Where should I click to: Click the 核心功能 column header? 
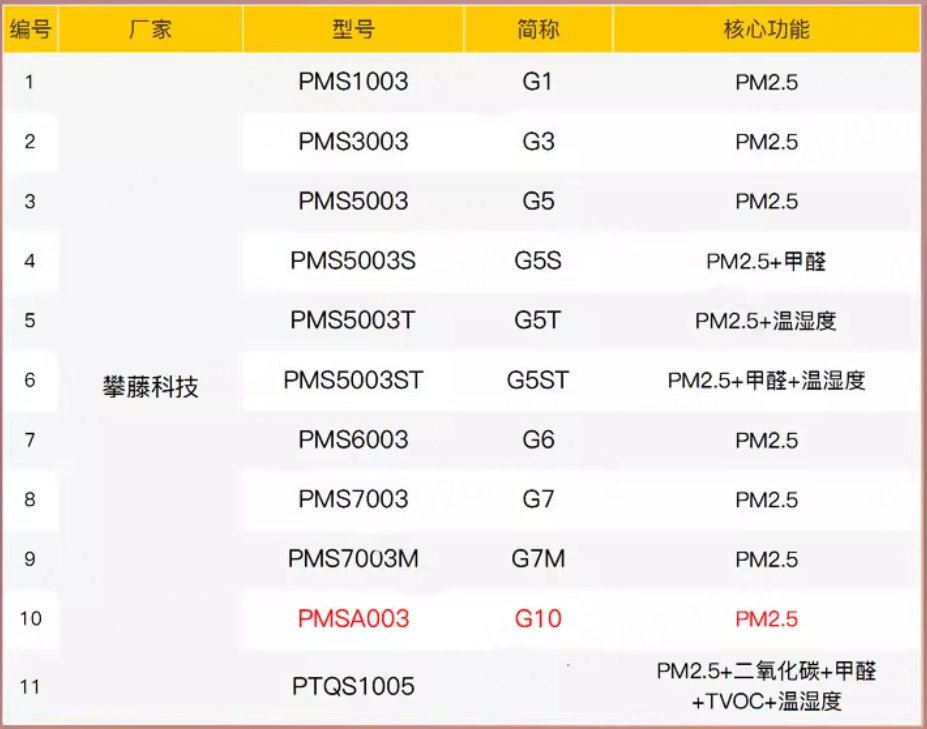766,29
